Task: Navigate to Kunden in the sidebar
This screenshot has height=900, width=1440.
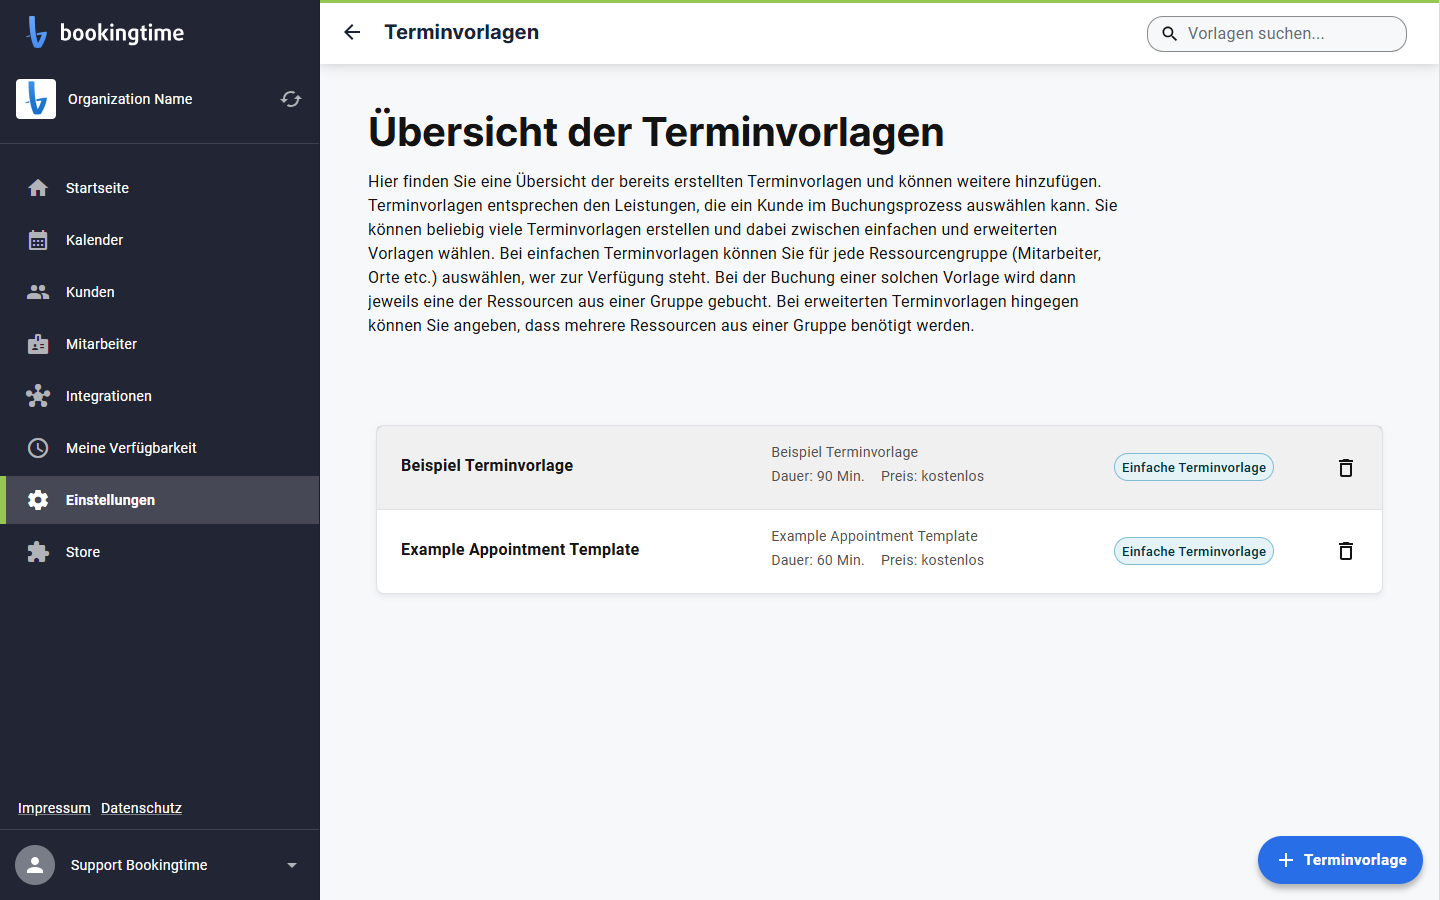Action: [x=160, y=292]
